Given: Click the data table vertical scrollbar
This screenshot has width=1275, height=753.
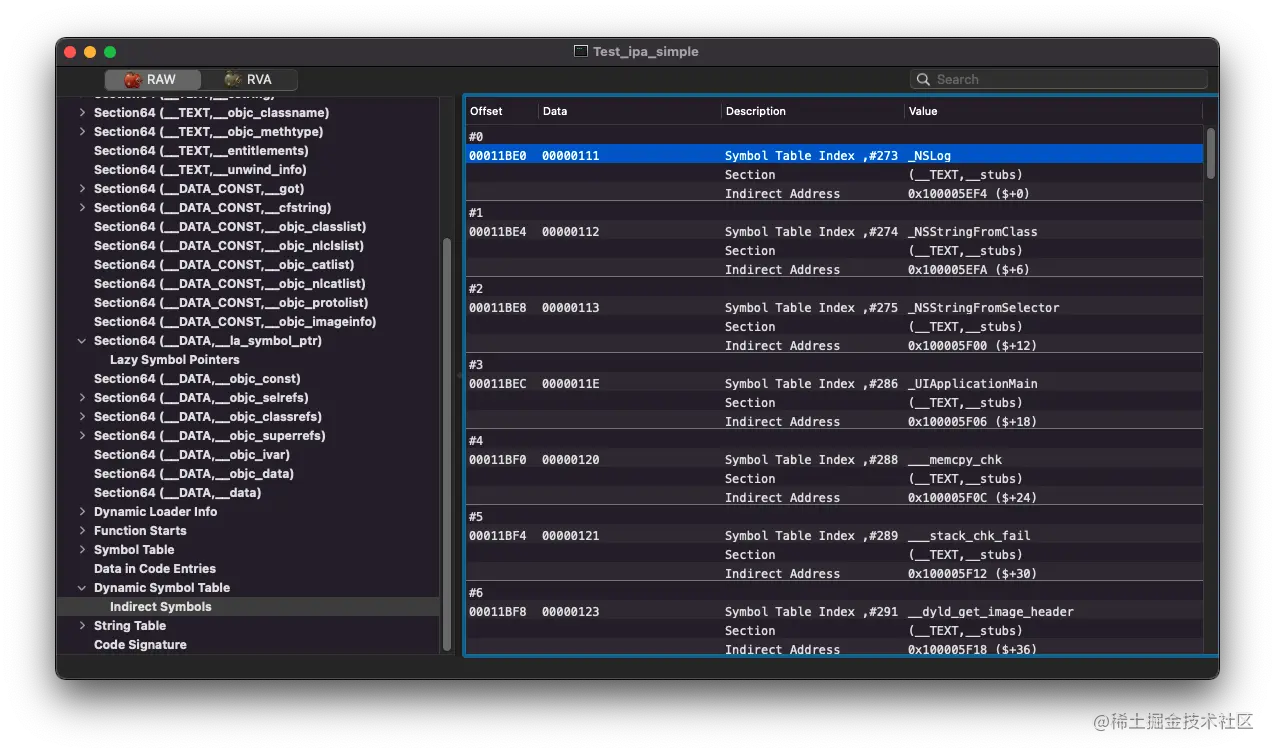Looking at the screenshot, I should tap(1211, 153).
